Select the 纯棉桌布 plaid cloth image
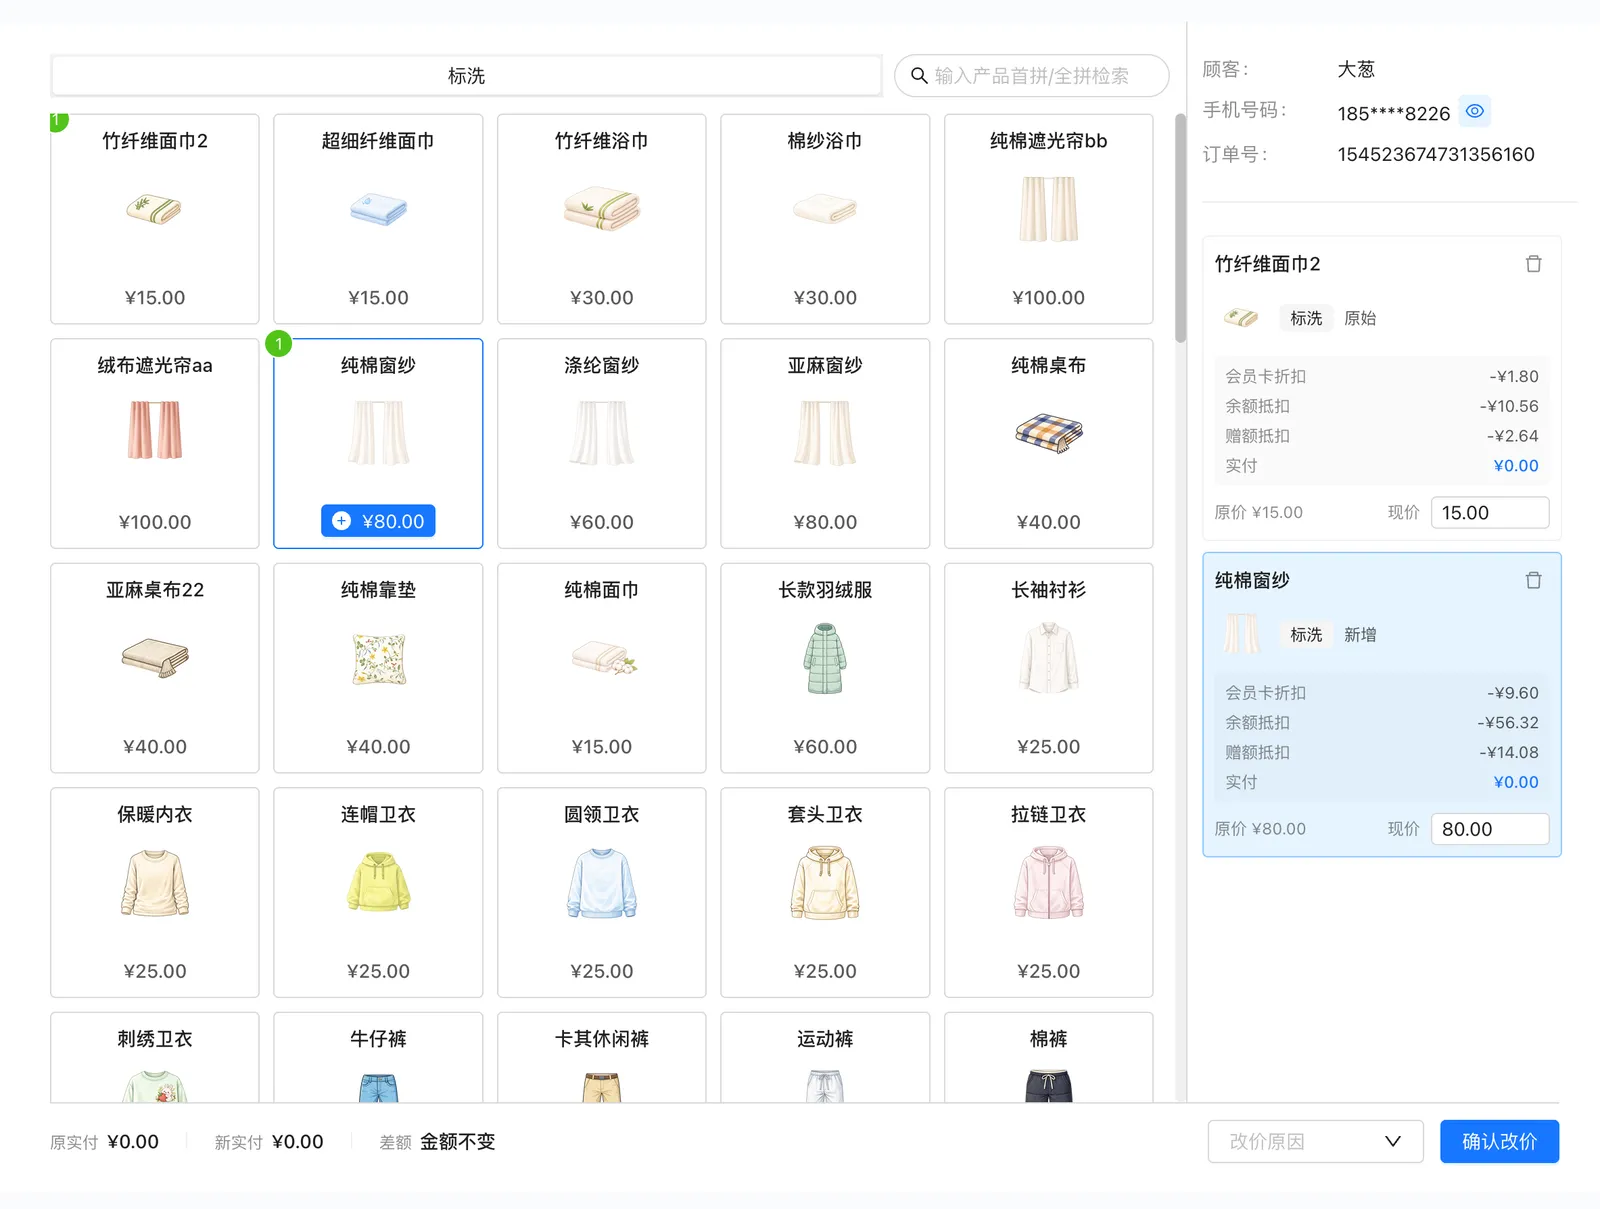The width and height of the screenshot is (1600, 1209). coord(1048,434)
